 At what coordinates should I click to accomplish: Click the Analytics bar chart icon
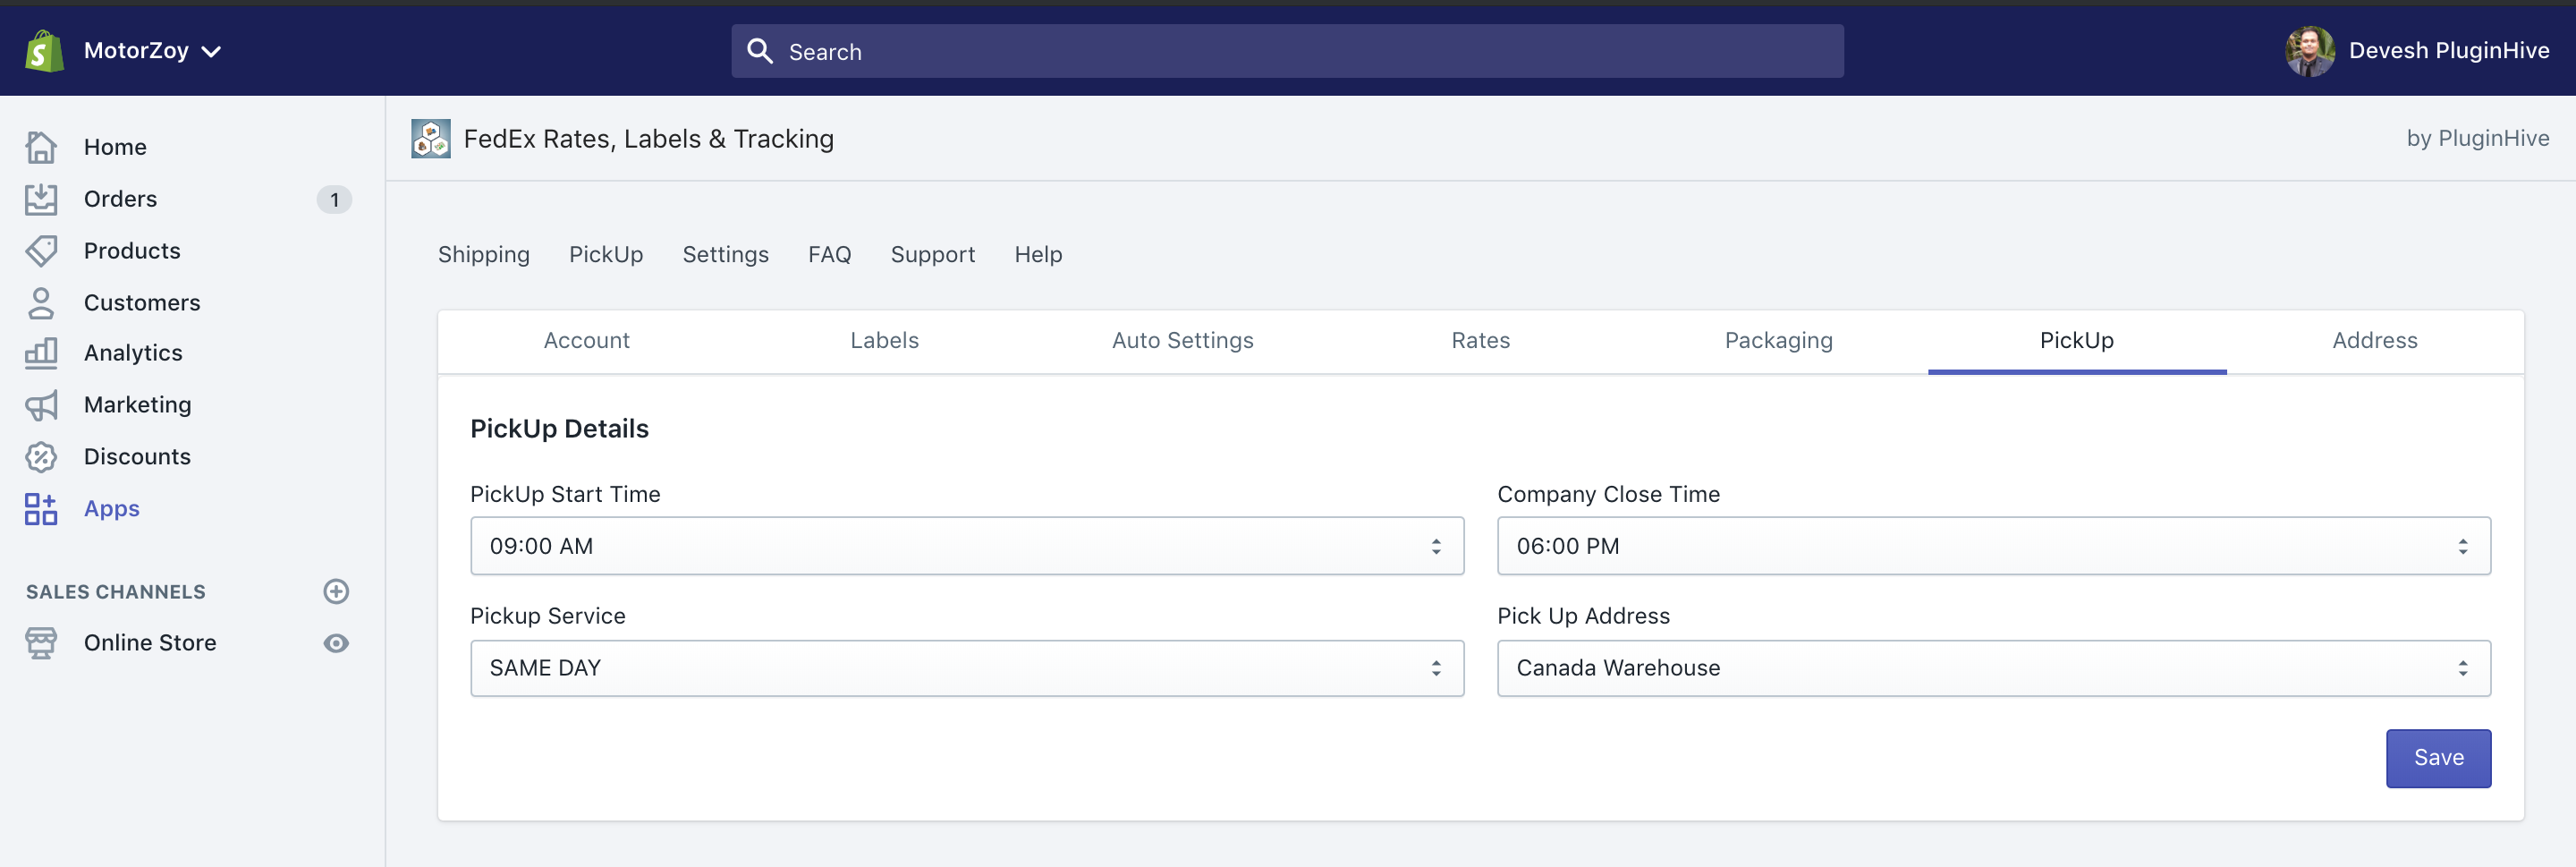click(x=41, y=353)
